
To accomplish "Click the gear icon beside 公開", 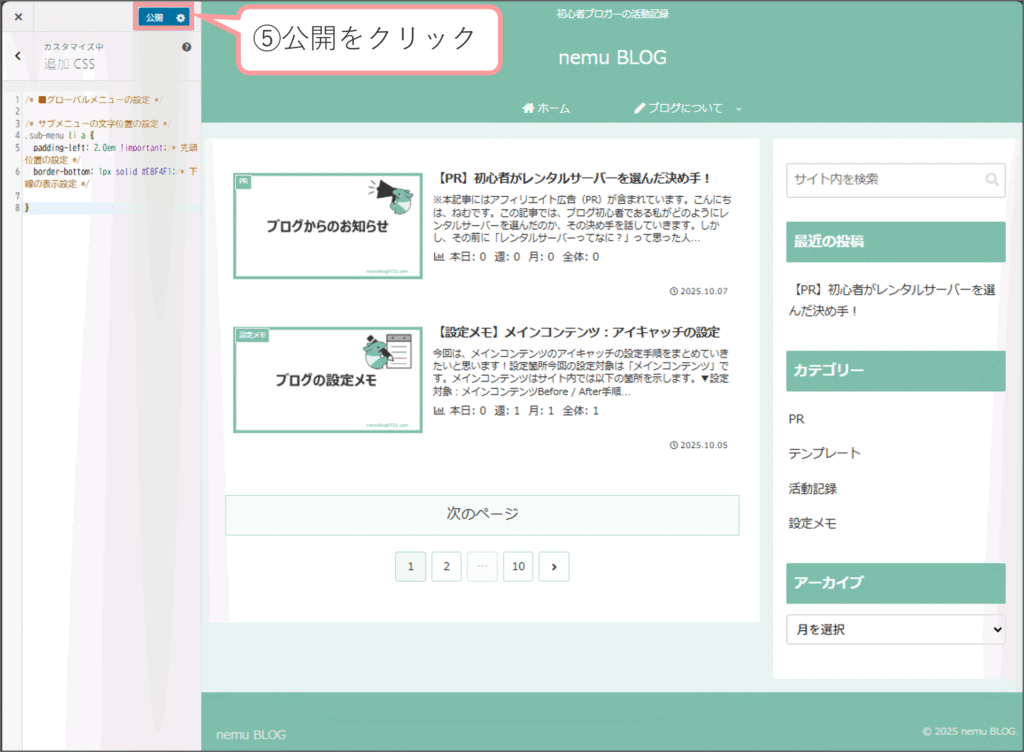I will click(180, 18).
